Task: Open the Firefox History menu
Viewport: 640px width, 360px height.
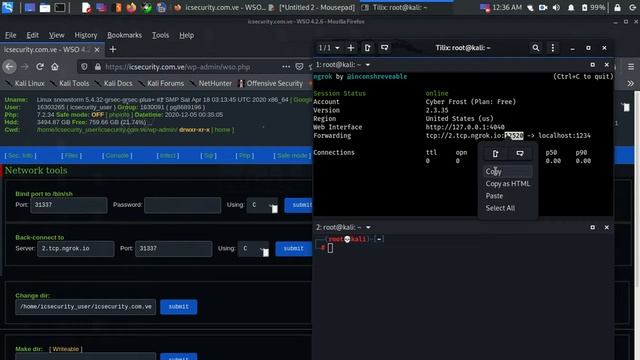Action: (86, 35)
